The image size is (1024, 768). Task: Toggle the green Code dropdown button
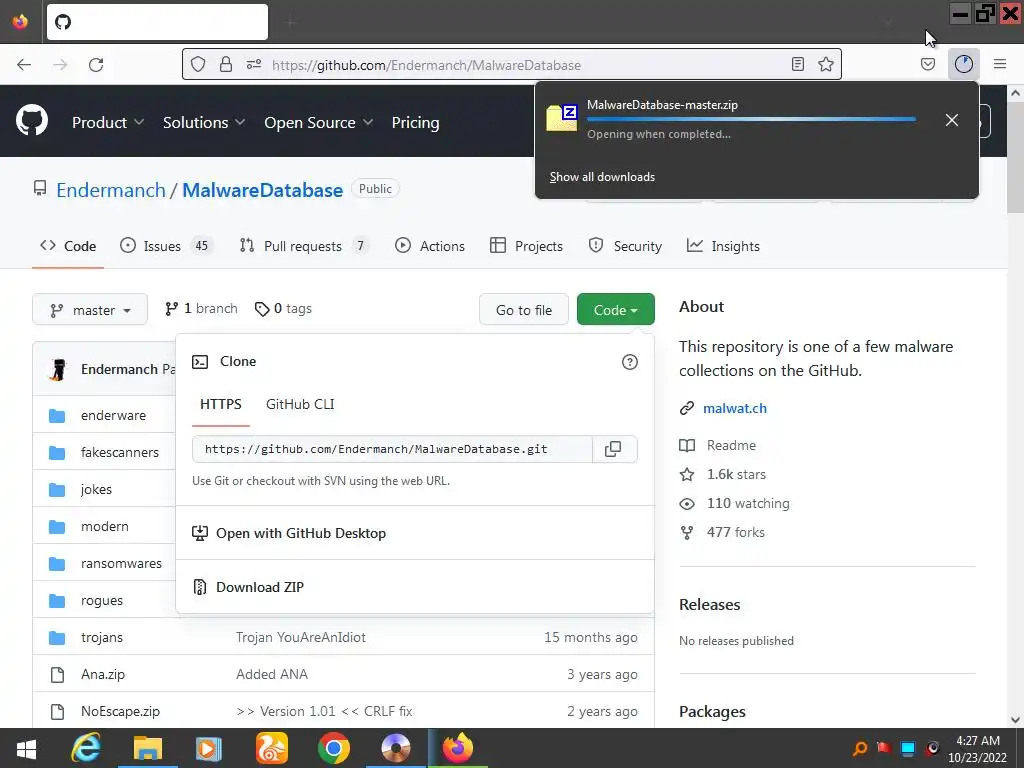(615, 310)
